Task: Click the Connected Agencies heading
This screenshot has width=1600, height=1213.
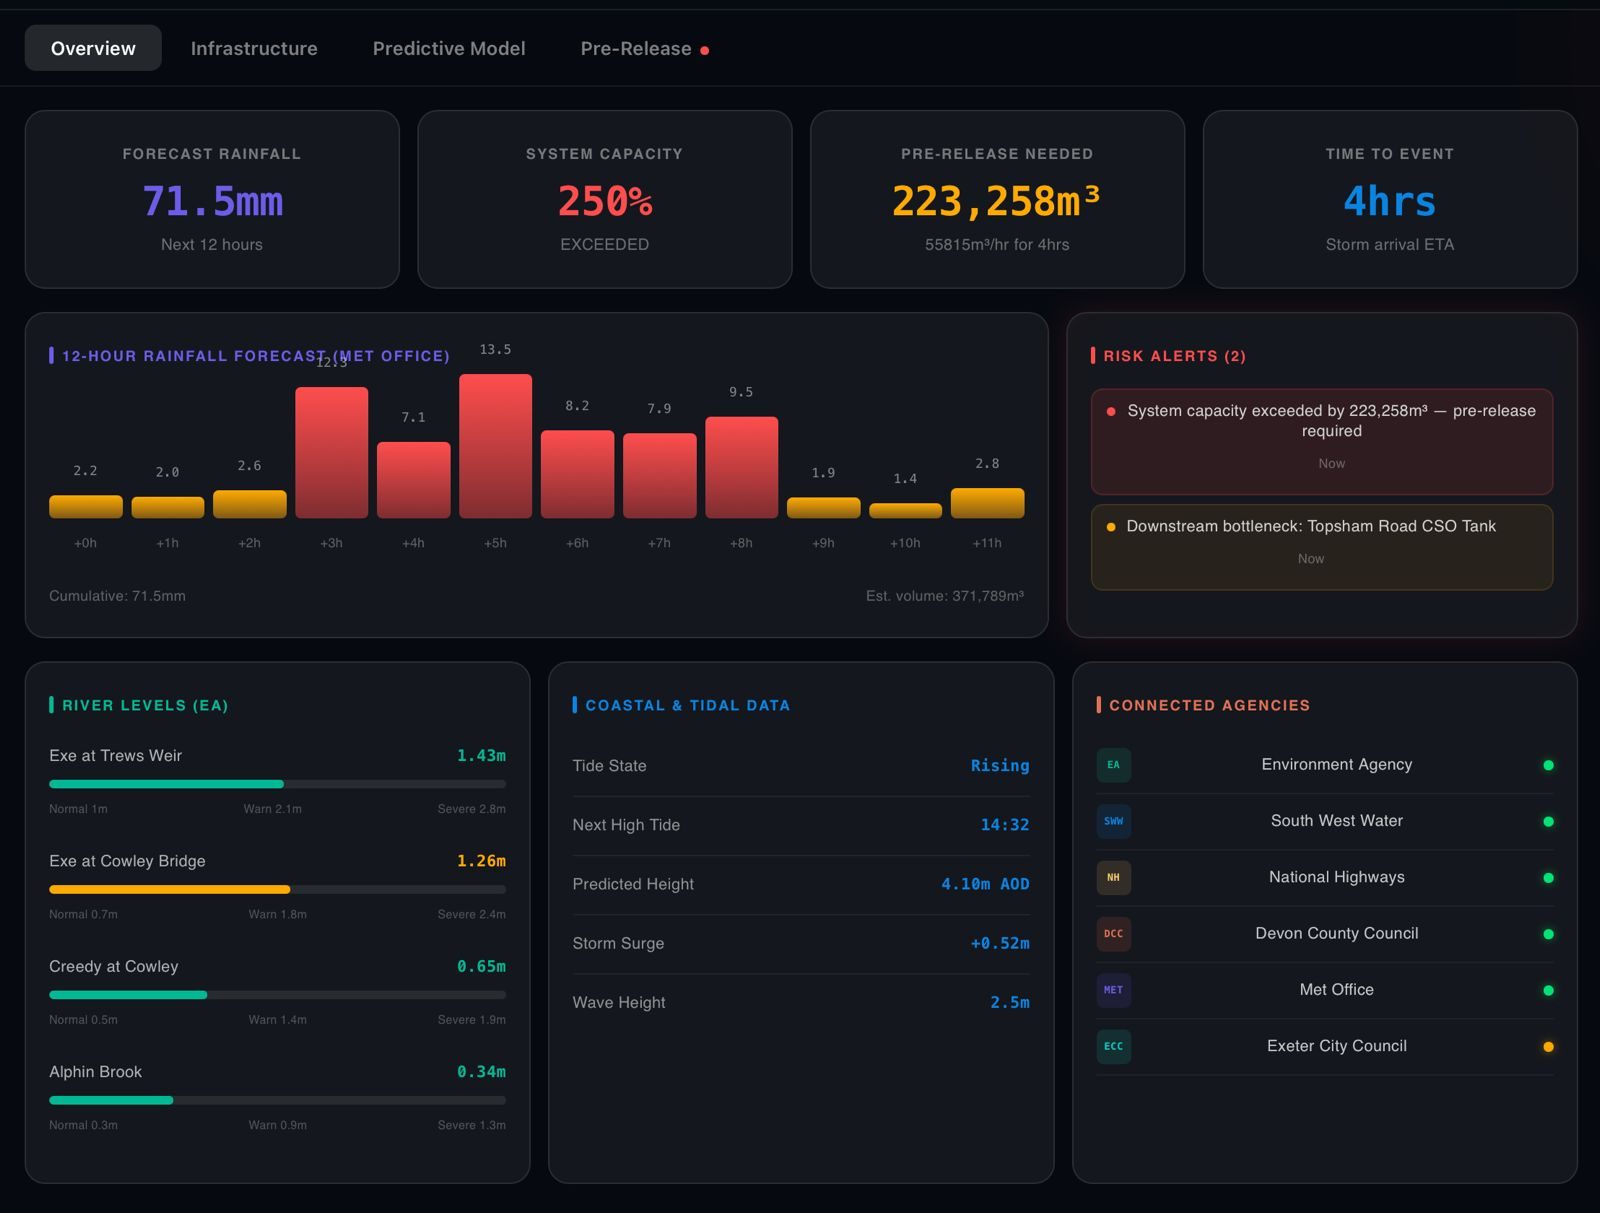Action: coord(1209,705)
